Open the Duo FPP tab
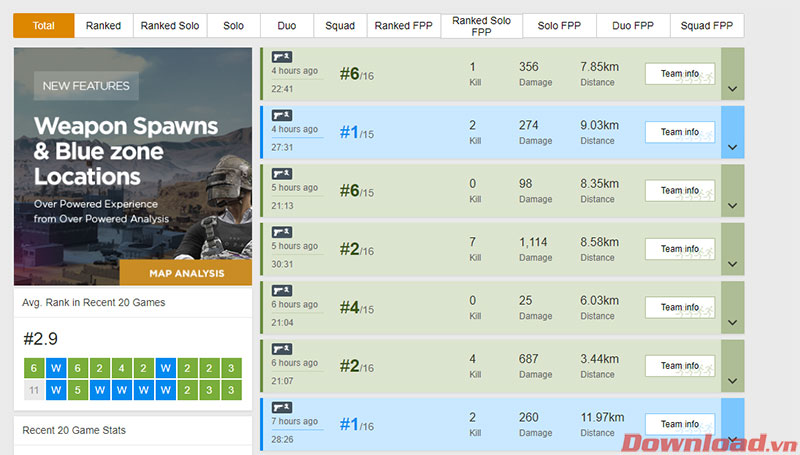The height and width of the screenshot is (455, 800). click(x=632, y=26)
